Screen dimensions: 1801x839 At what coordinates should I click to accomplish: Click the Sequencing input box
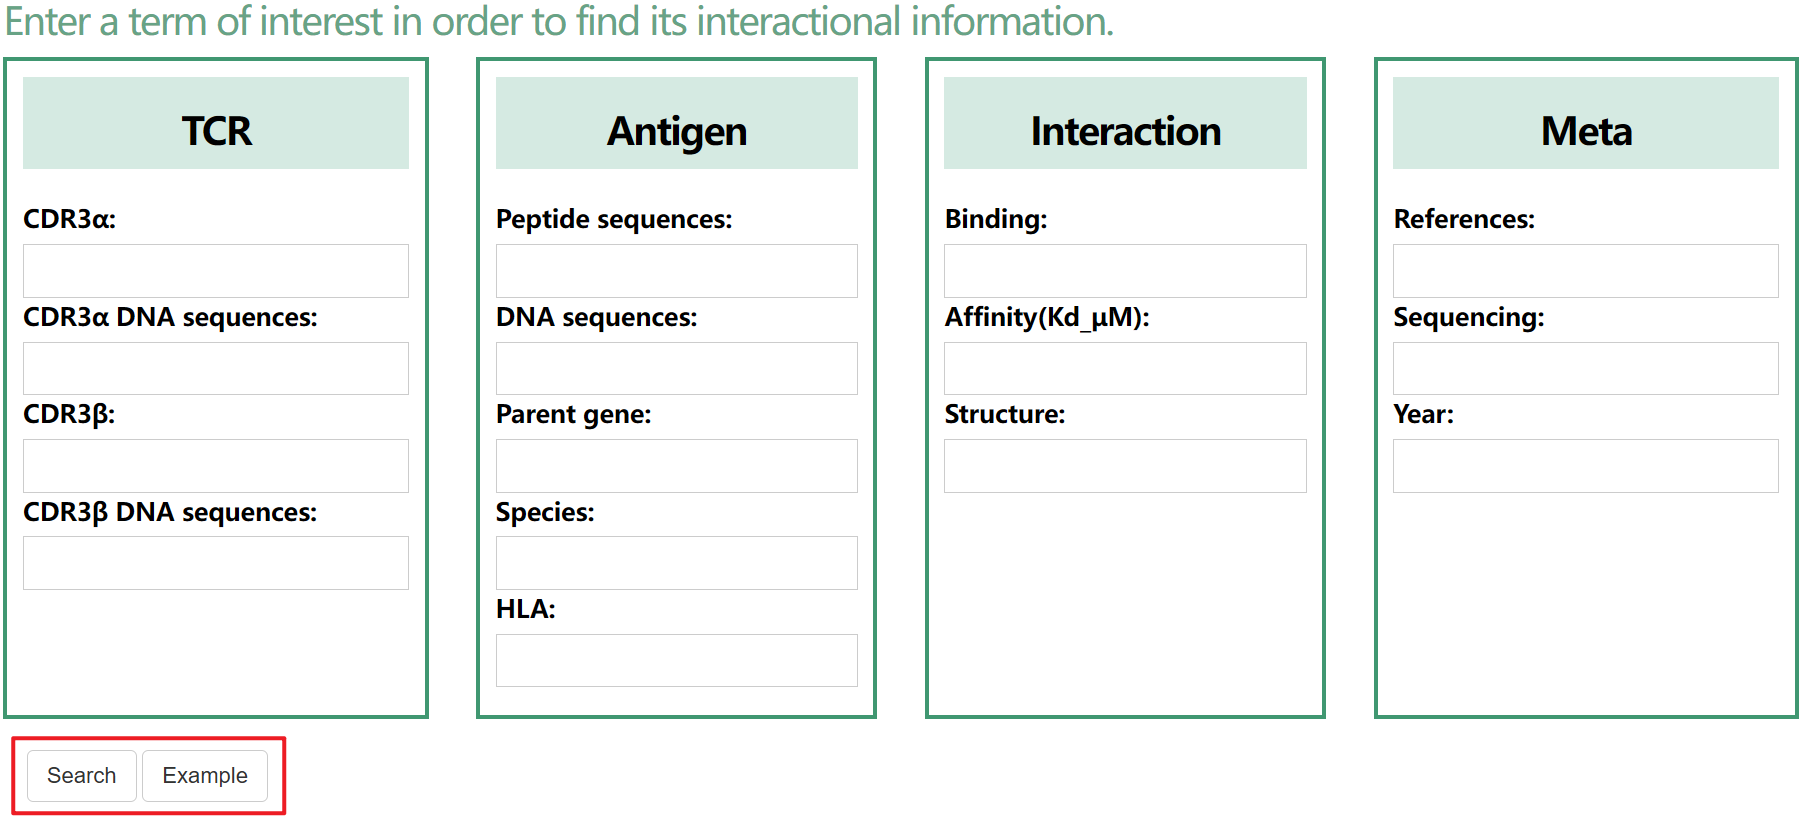(x=1585, y=368)
